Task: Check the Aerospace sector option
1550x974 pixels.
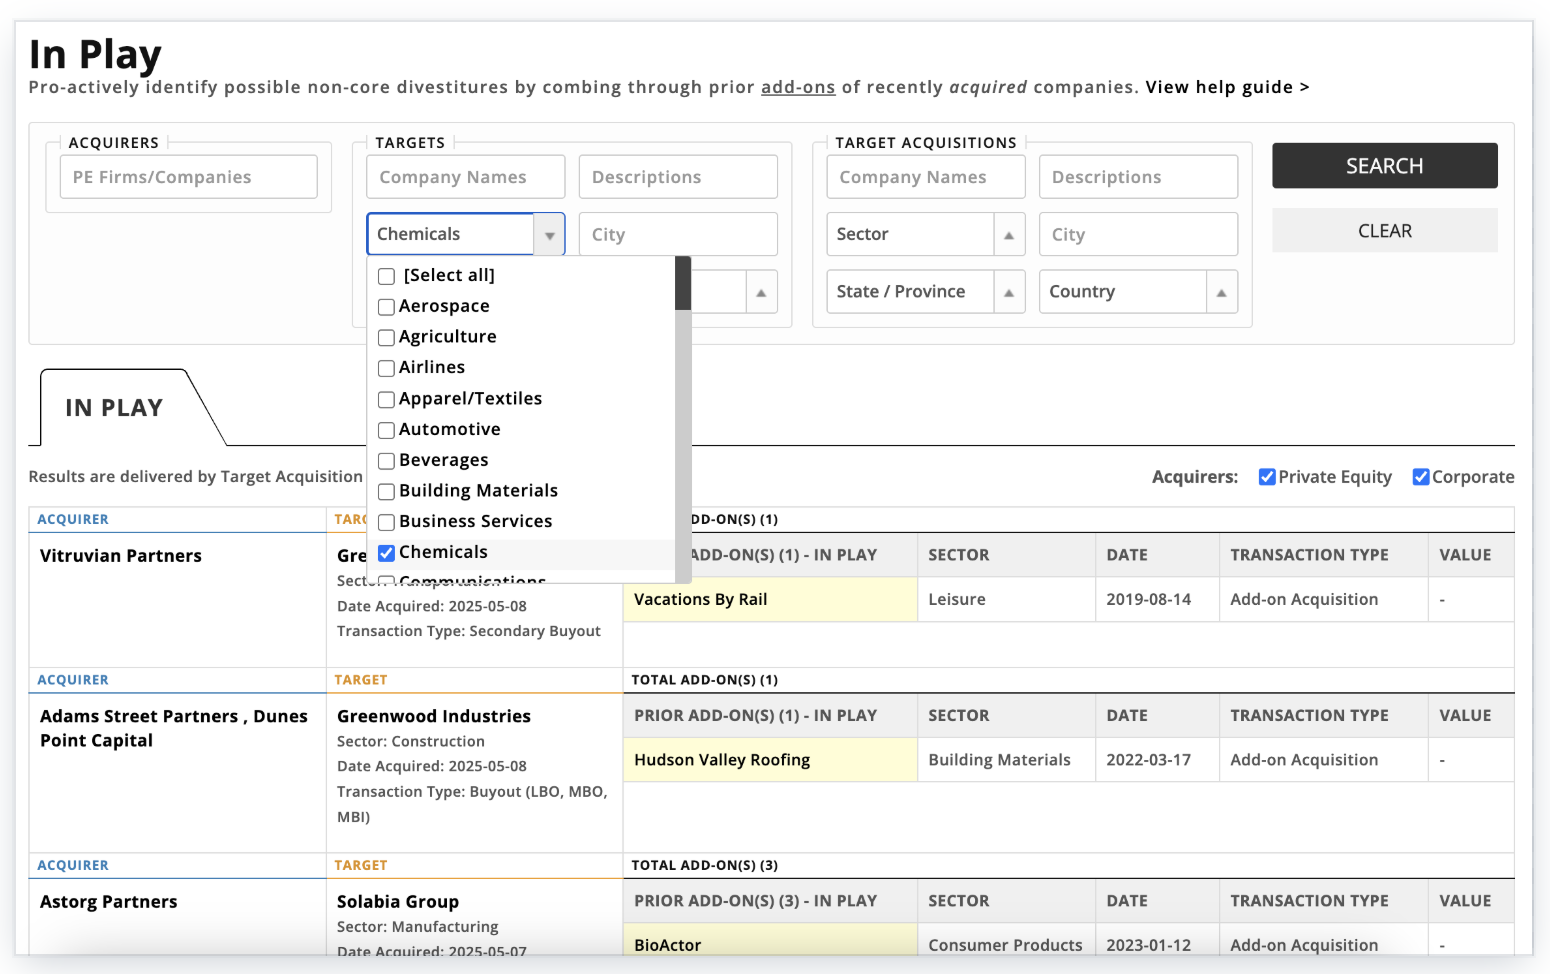Action: [x=387, y=307]
